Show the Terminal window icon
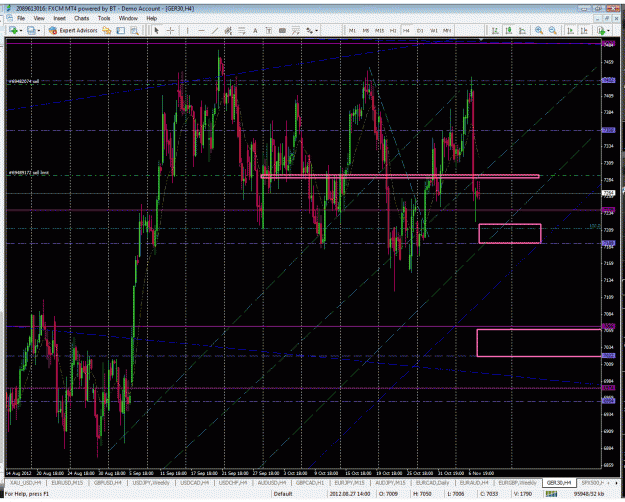625x502 pixels. coord(121,30)
